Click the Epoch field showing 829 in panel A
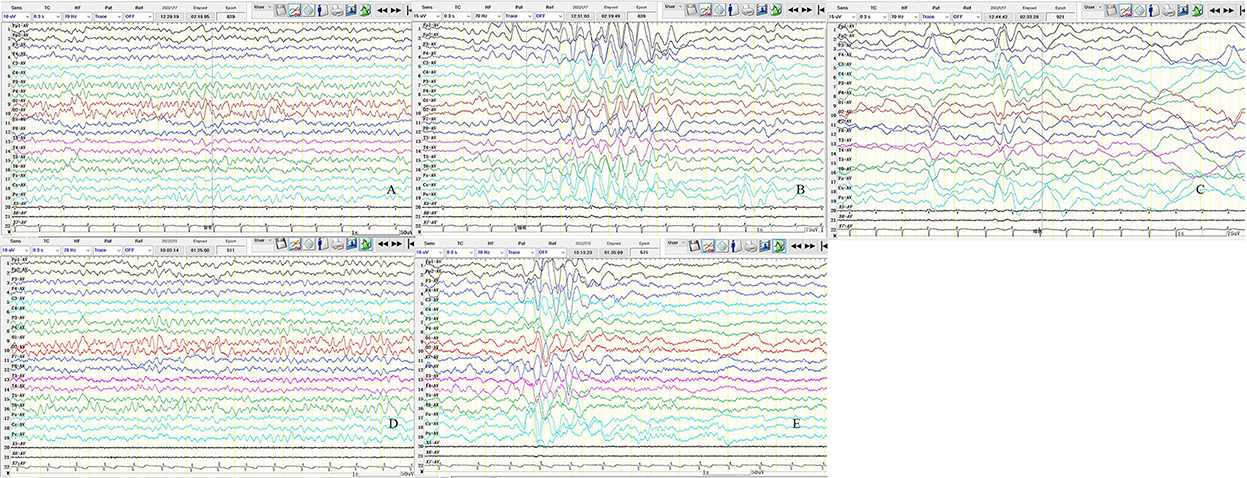This screenshot has width=1247, height=478. [x=231, y=16]
